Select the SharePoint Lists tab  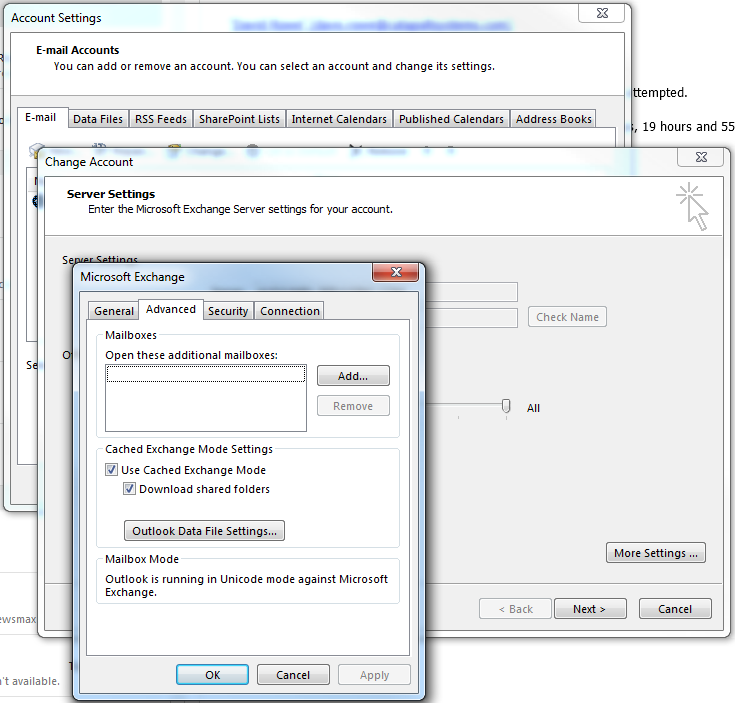[x=239, y=119]
